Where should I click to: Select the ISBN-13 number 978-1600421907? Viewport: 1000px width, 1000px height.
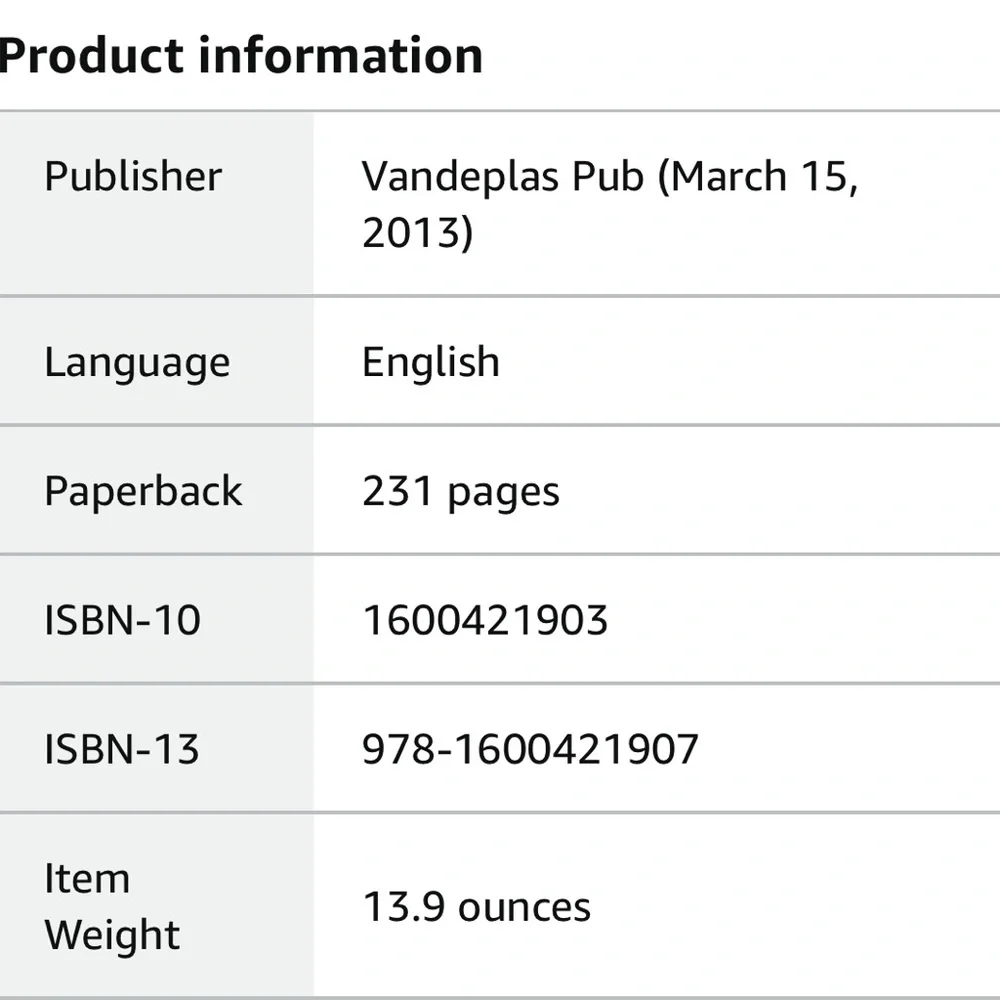[x=530, y=749]
